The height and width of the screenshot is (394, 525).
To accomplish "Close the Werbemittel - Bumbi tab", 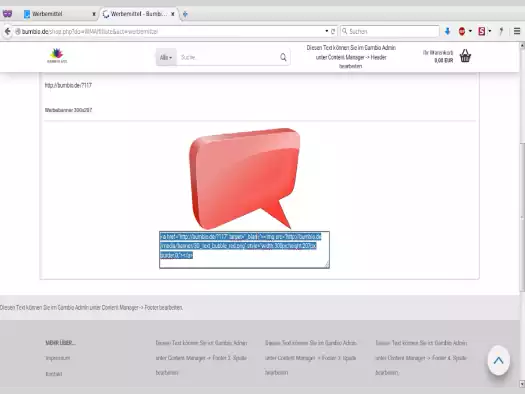I will [x=173, y=14].
